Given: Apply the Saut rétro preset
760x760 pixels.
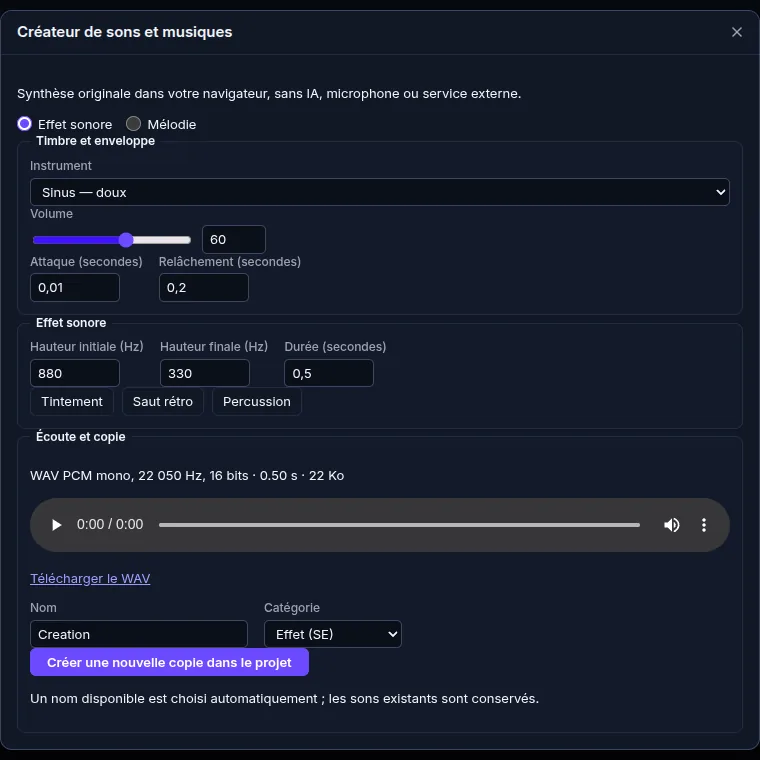Looking at the screenshot, I should coord(163,401).
